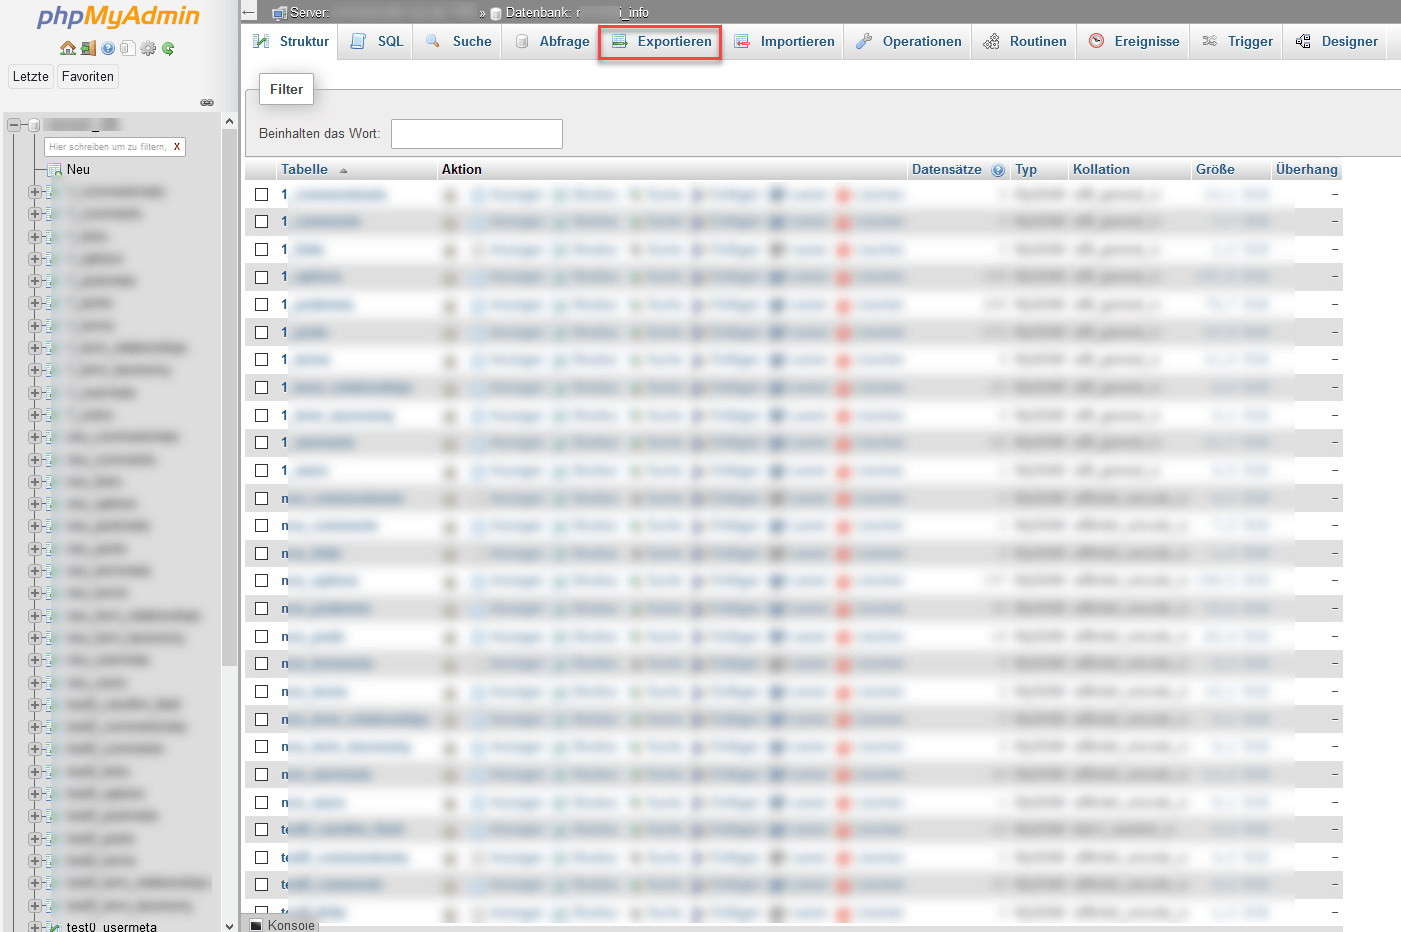Click the Designer tab icon
1401x932 pixels.
[x=1303, y=41]
